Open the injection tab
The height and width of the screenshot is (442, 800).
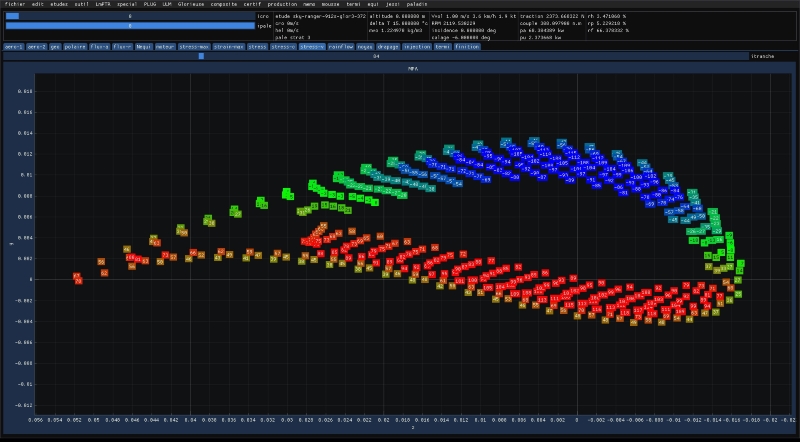[x=417, y=46]
